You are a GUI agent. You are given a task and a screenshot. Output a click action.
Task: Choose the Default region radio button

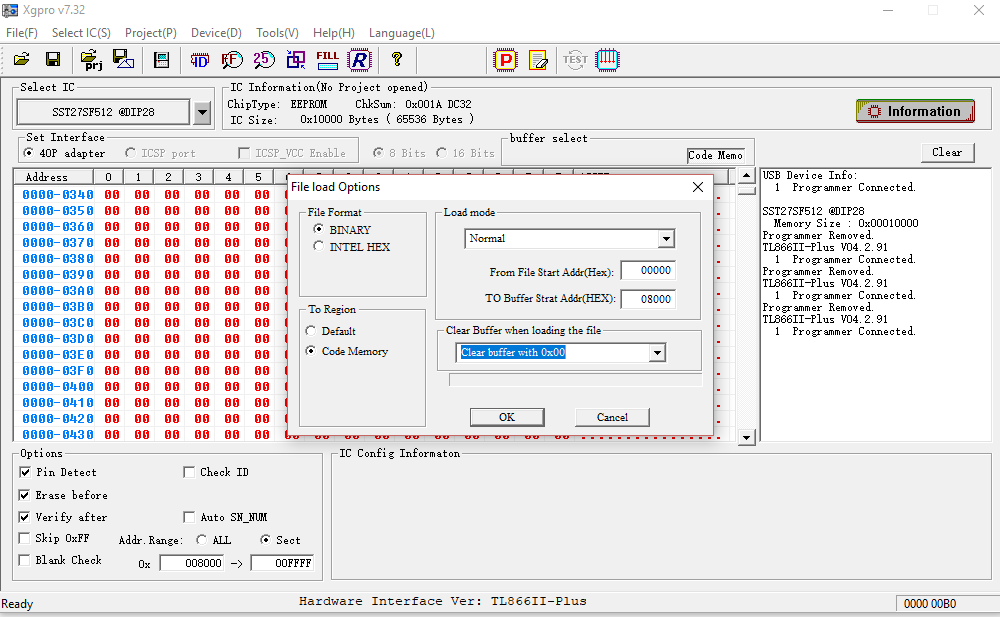[312, 331]
